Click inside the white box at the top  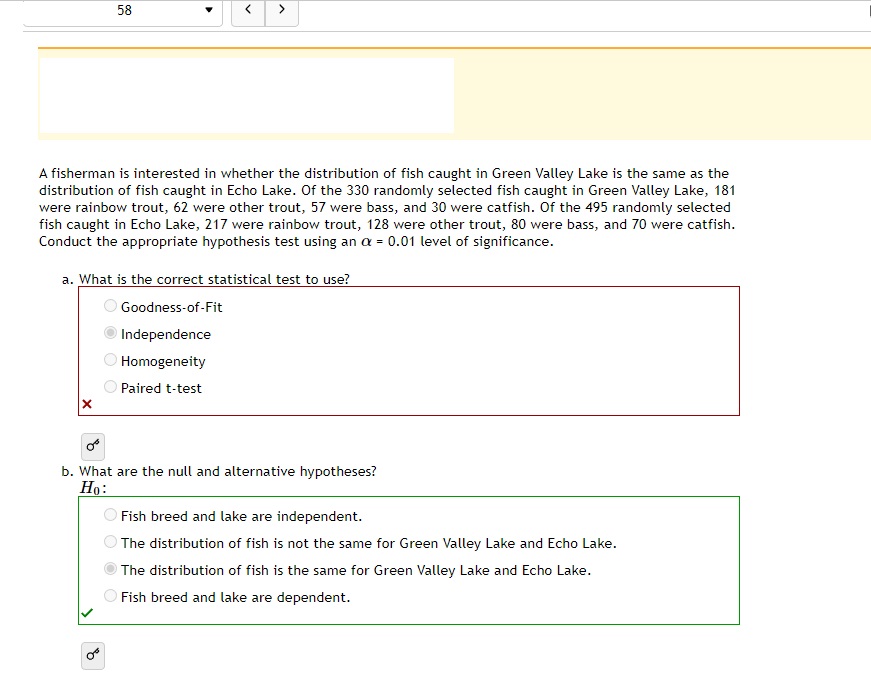click(x=245, y=95)
